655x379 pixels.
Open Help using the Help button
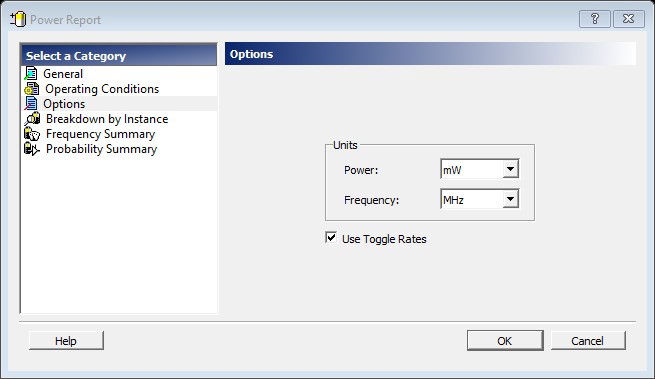[66, 341]
